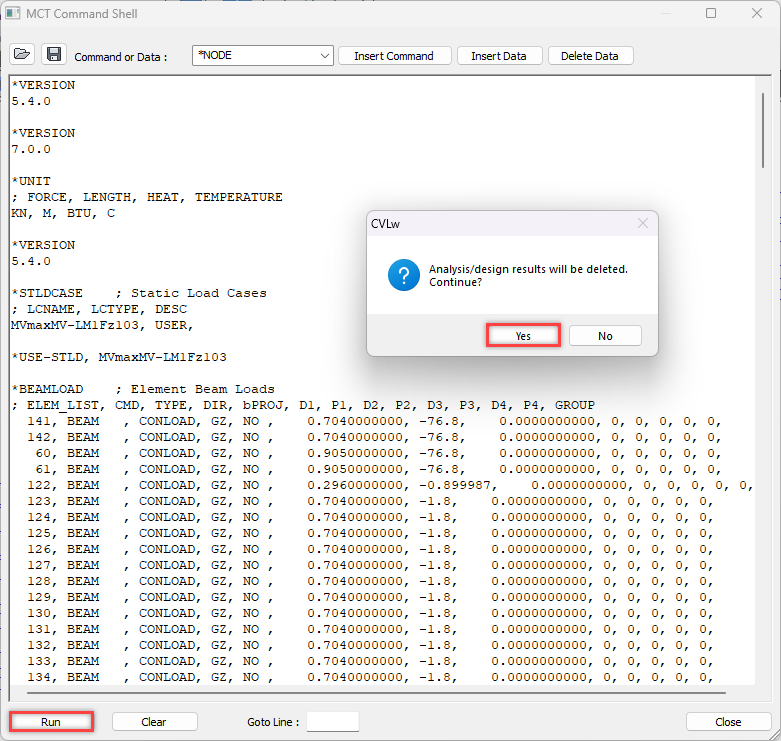Screen dimensions: 781x741
Task: Click the beam load row for element 123
Action: (370, 501)
